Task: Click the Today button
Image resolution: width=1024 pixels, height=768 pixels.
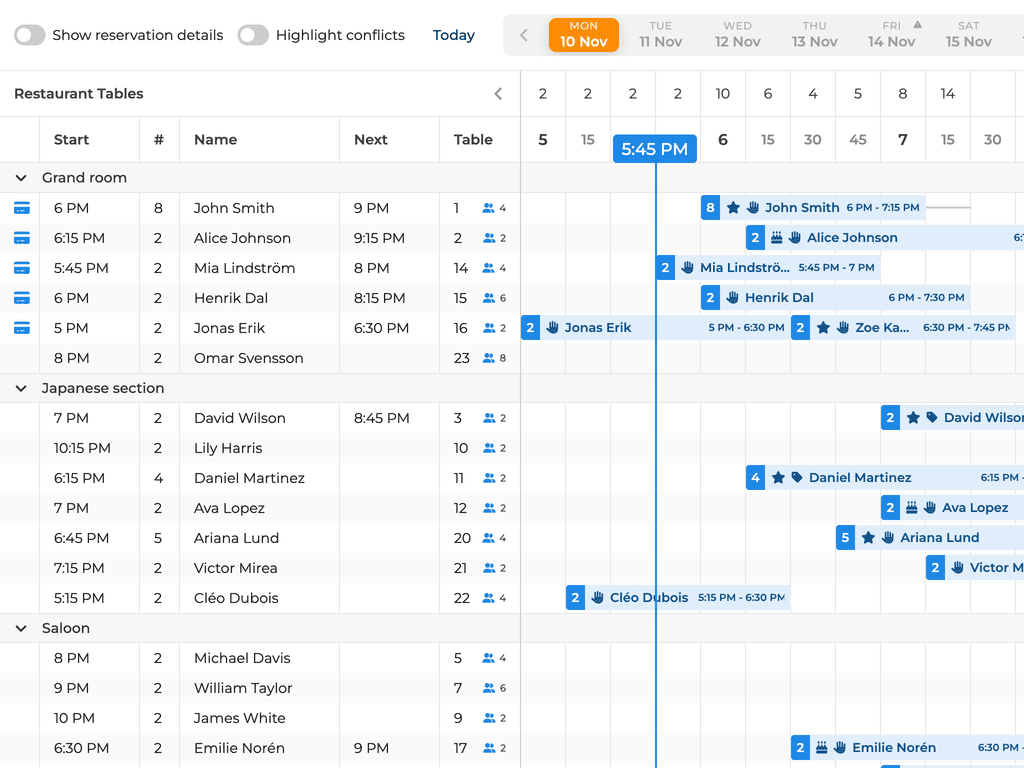Action: (x=454, y=35)
